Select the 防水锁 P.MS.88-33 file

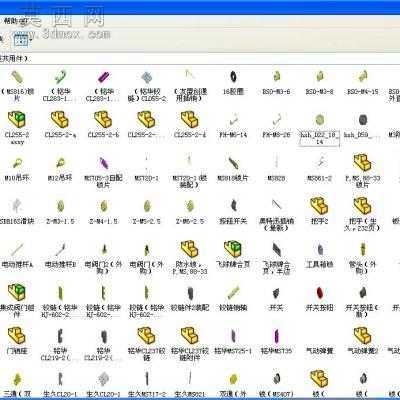coord(190,249)
